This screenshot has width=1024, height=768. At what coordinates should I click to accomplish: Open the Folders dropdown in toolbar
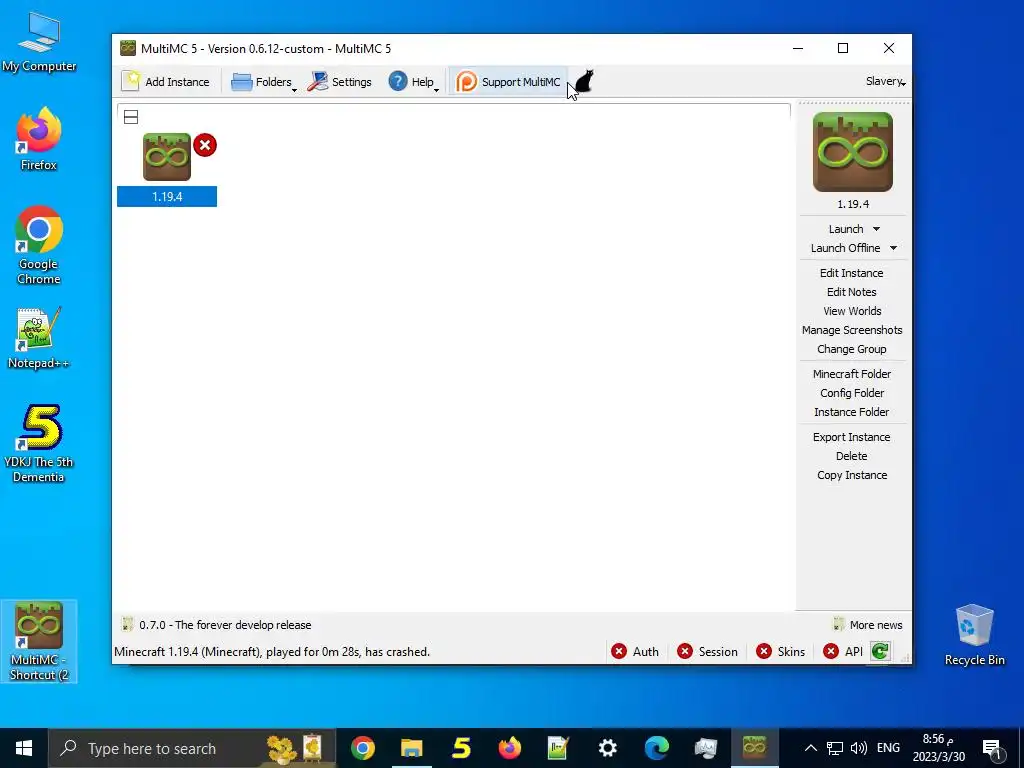pos(264,82)
